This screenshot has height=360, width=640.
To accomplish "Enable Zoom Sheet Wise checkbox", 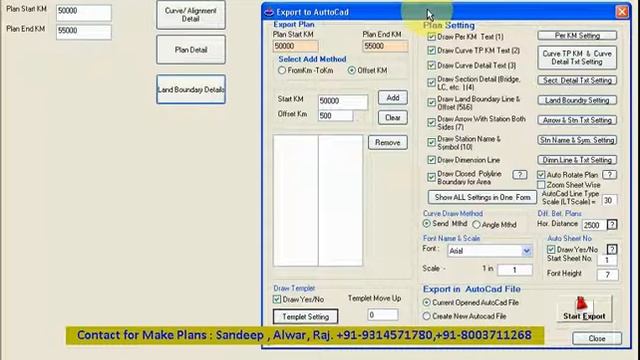I will pyautogui.click(x=541, y=185).
